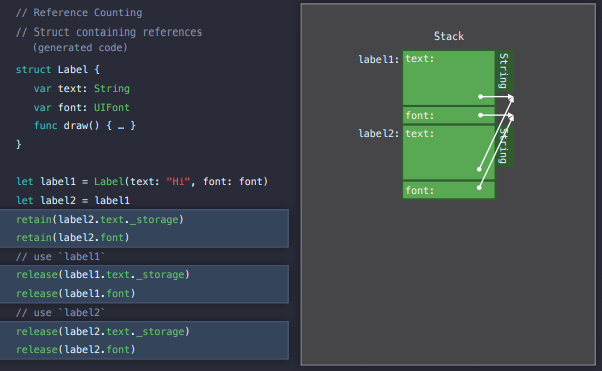This screenshot has width=602, height=371.
Task: Click the "label1:" label beside the stack
Action: (x=379, y=60)
